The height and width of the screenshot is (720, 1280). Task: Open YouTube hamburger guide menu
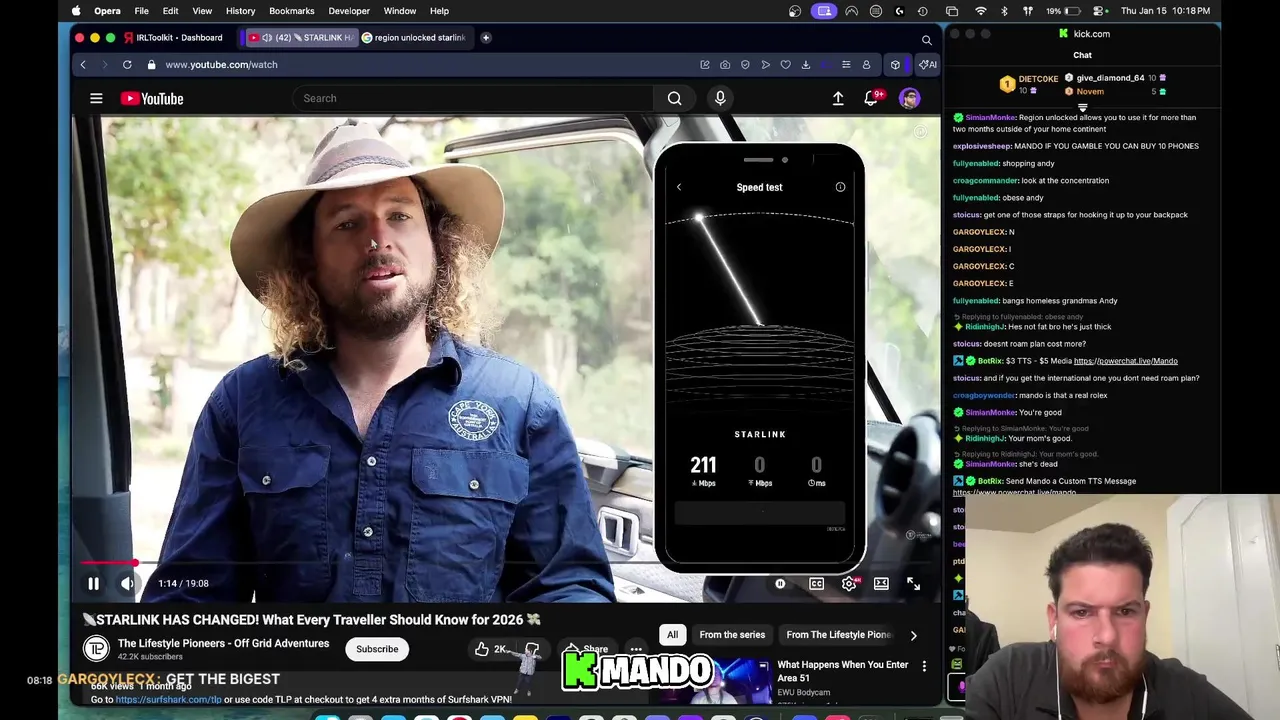click(96, 98)
